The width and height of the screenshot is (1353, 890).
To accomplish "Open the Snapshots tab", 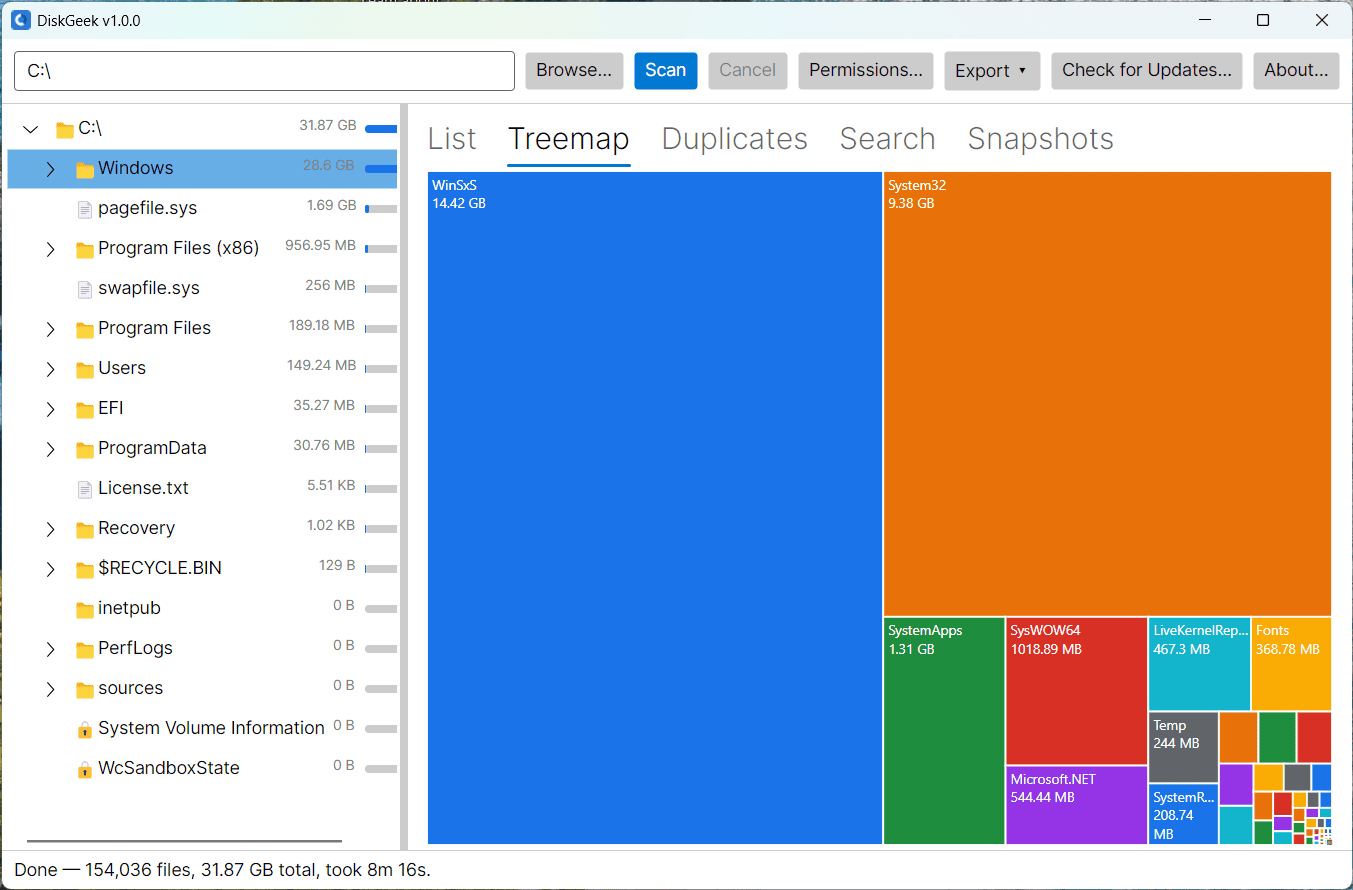I will coord(1040,139).
